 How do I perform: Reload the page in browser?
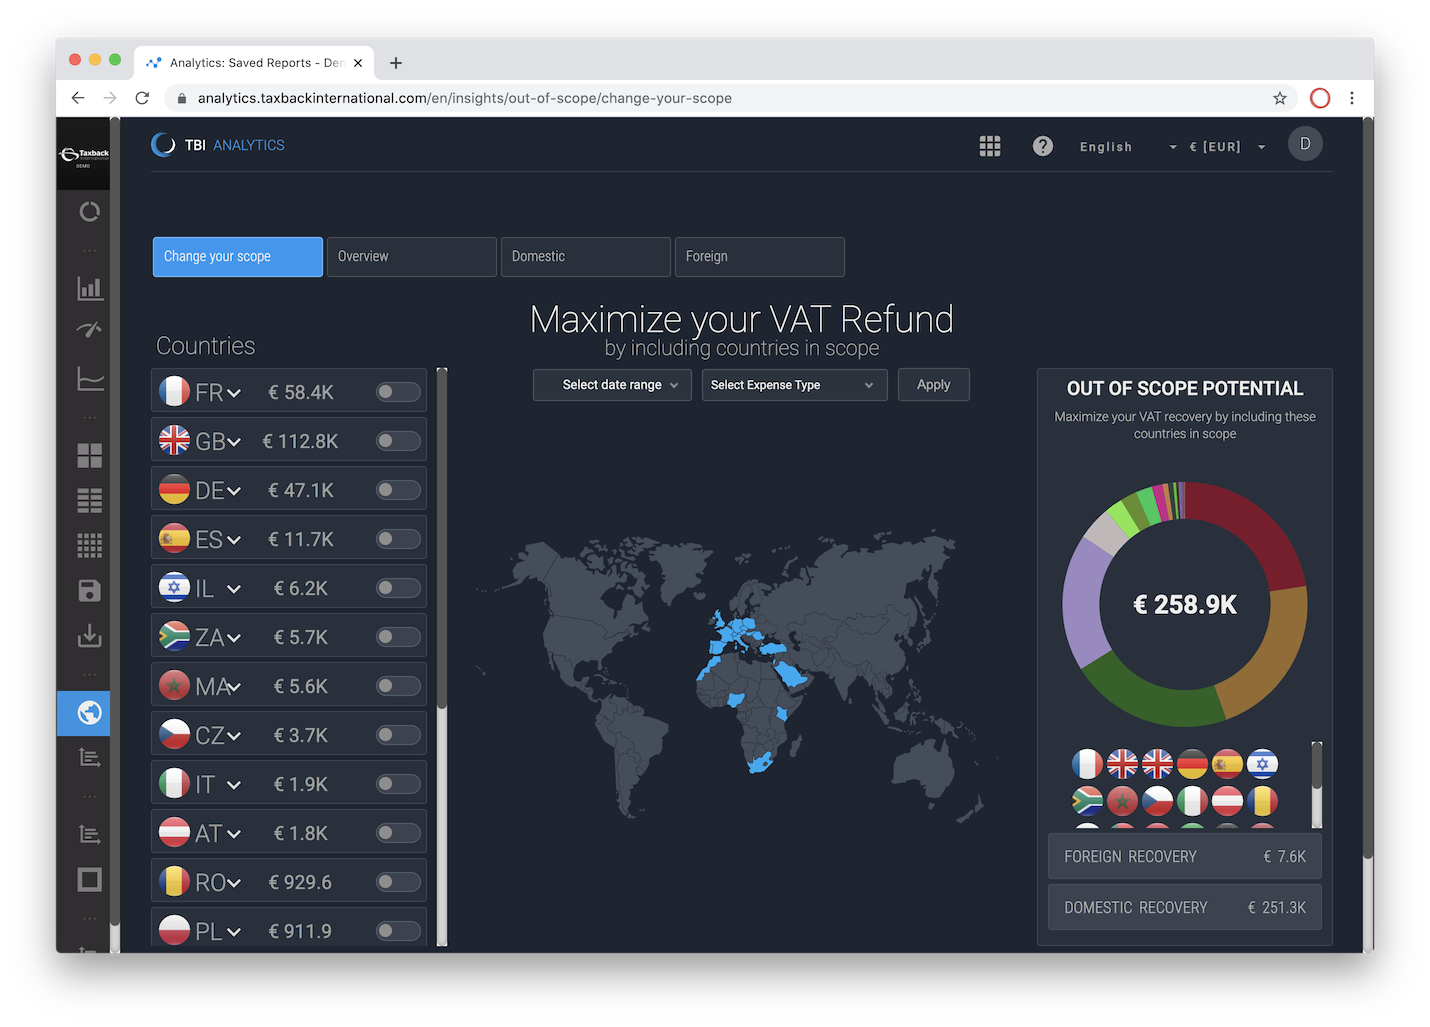click(x=142, y=98)
